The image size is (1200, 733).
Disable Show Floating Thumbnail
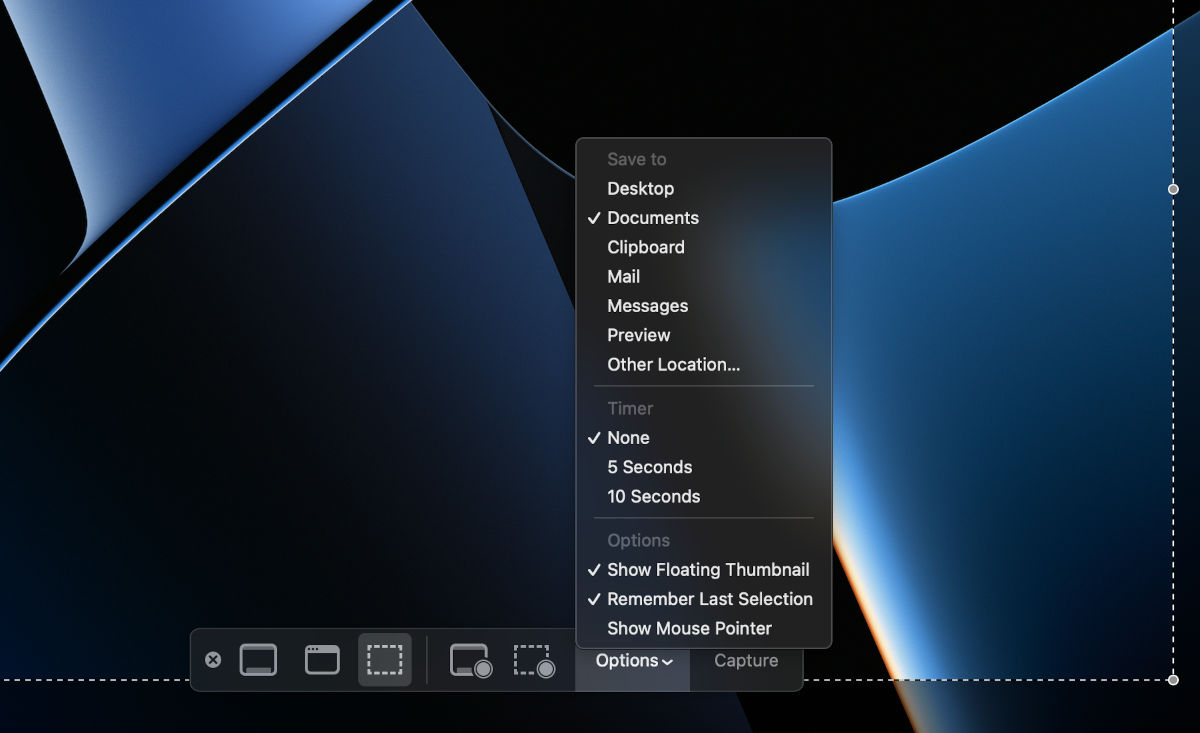click(x=709, y=569)
